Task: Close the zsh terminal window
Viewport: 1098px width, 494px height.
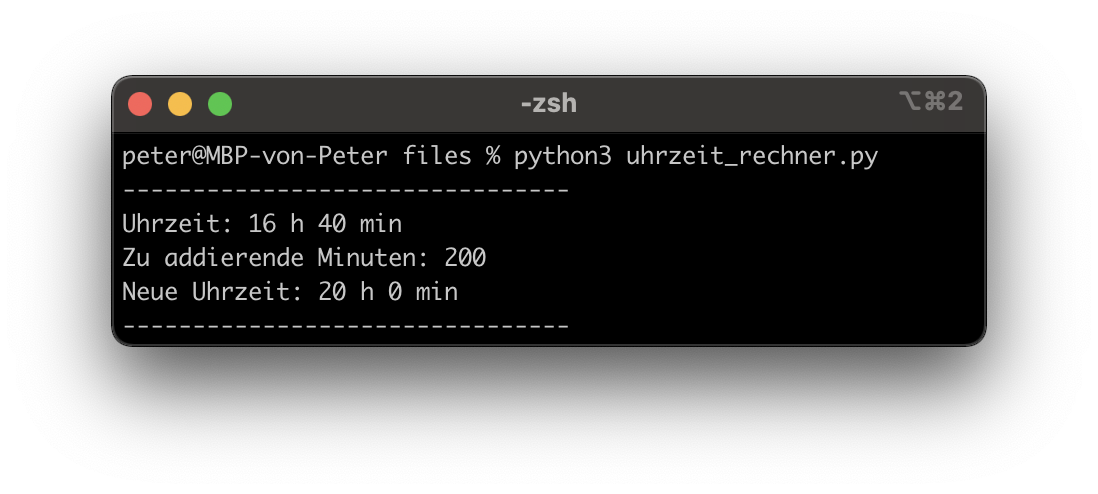Action: pyautogui.click(x=140, y=104)
